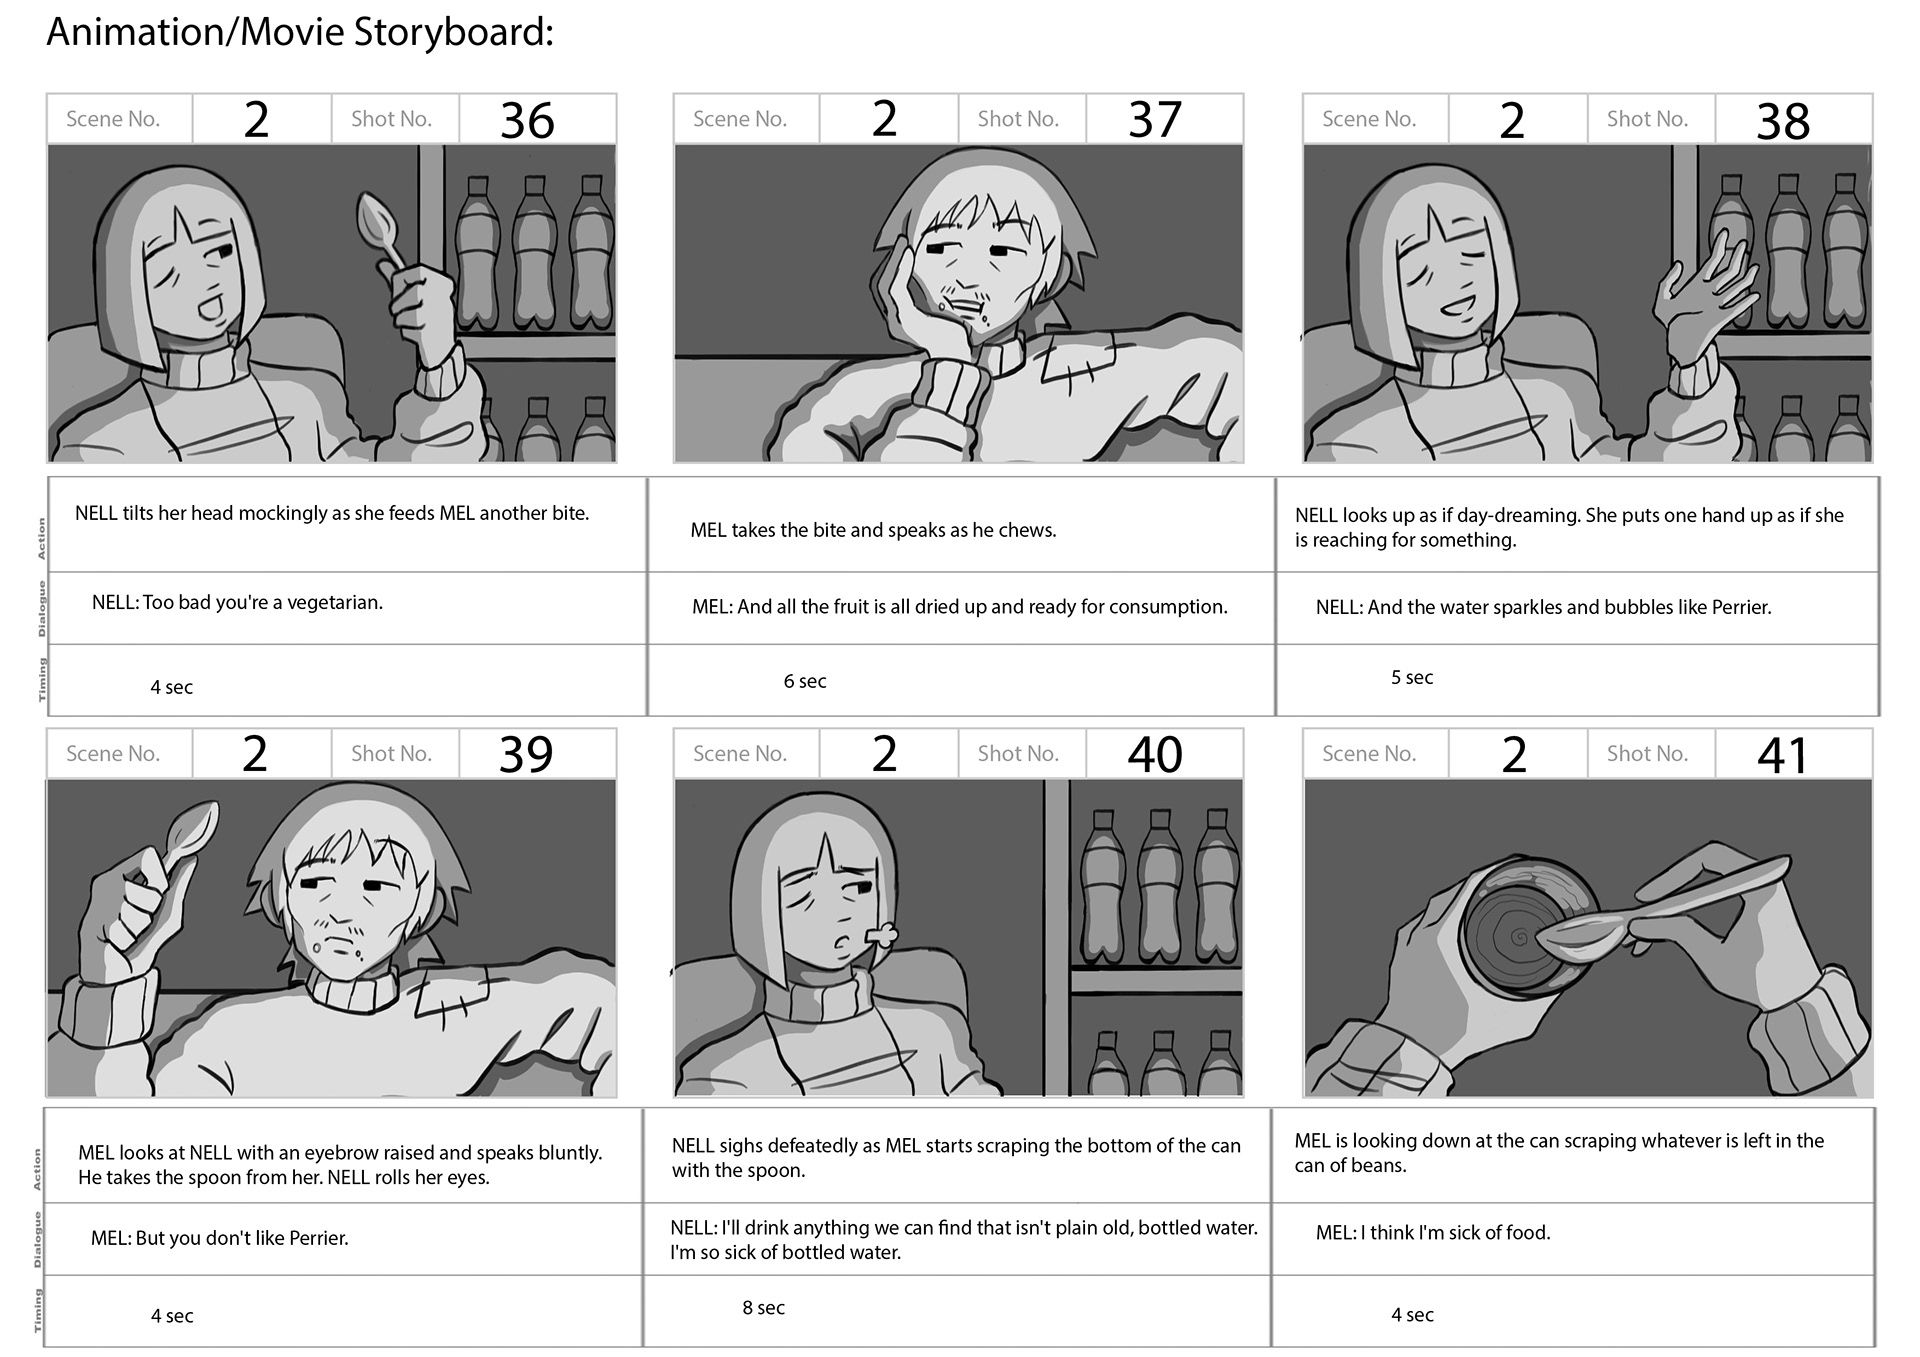Click the "Animation/Movie Storyboard:" title

[x=300, y=32]
